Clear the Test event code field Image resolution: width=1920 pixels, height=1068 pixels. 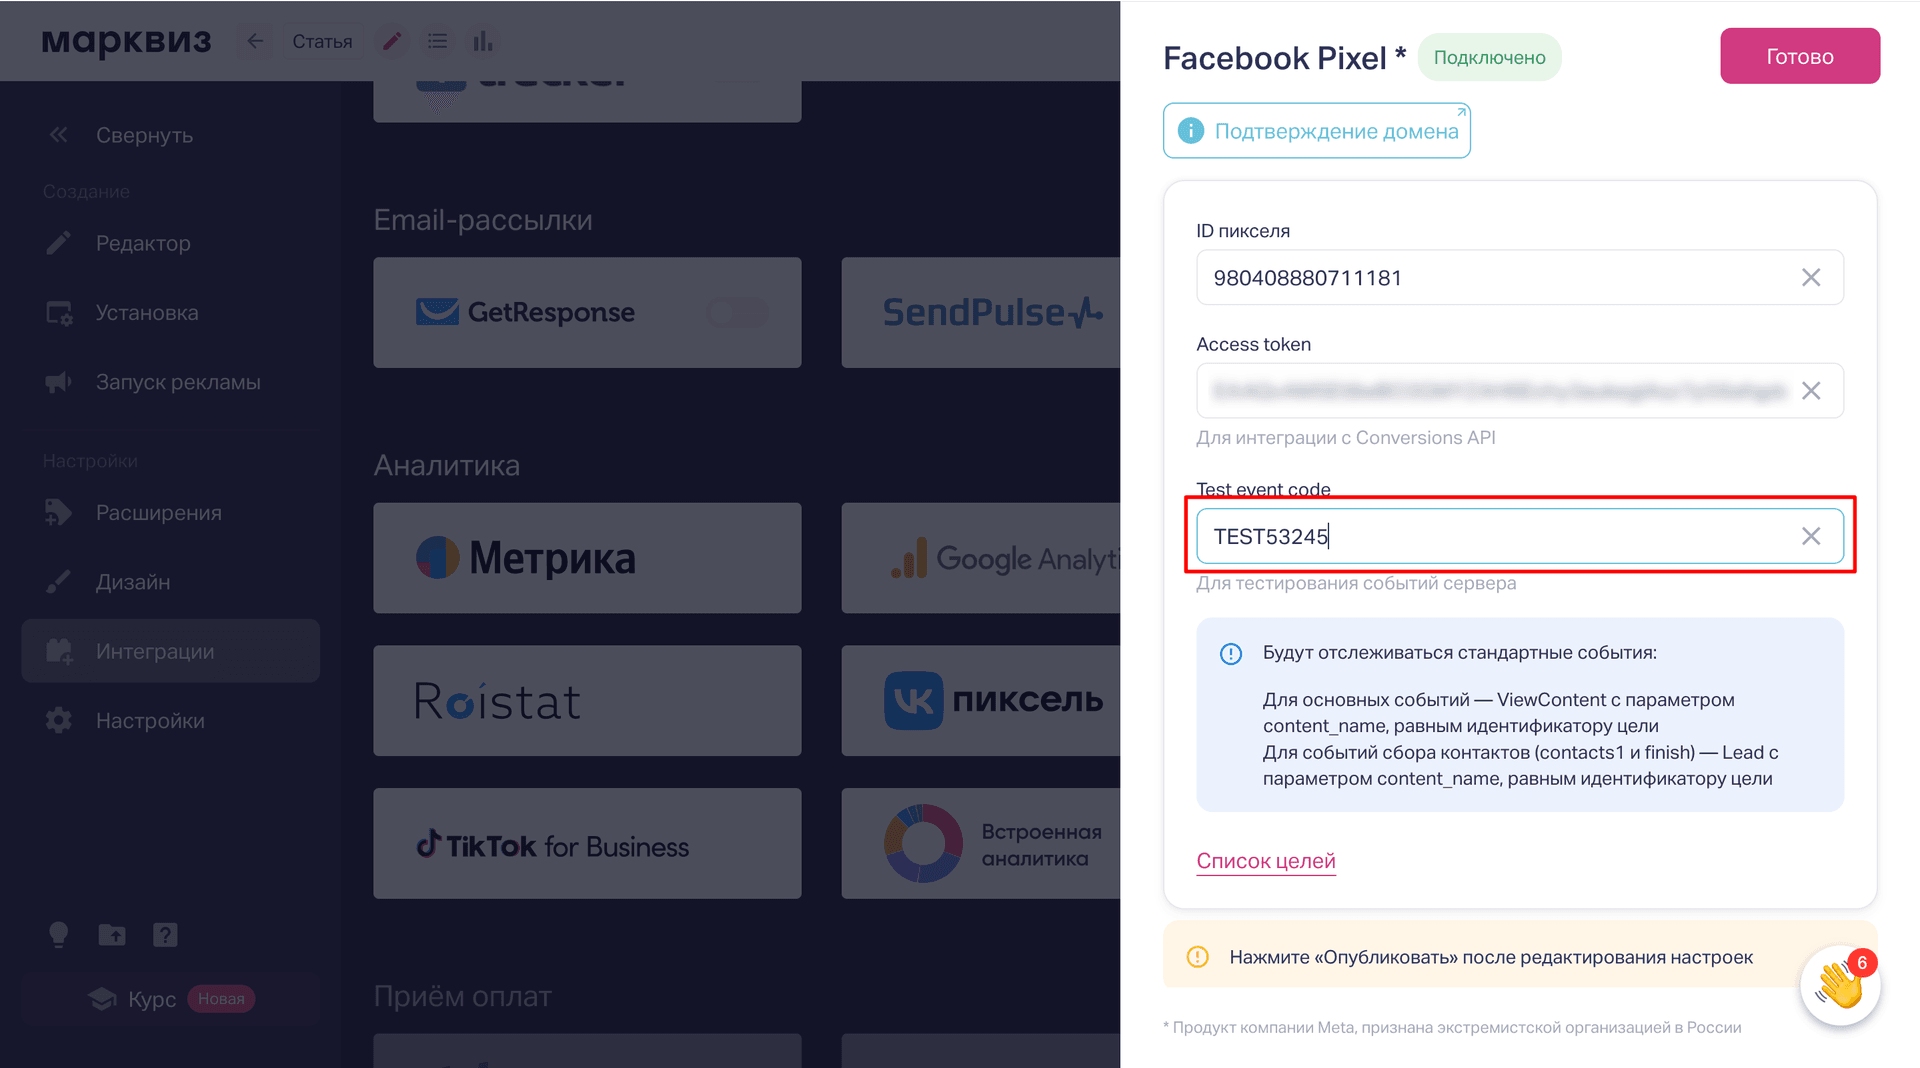(x=1810, y=536)
